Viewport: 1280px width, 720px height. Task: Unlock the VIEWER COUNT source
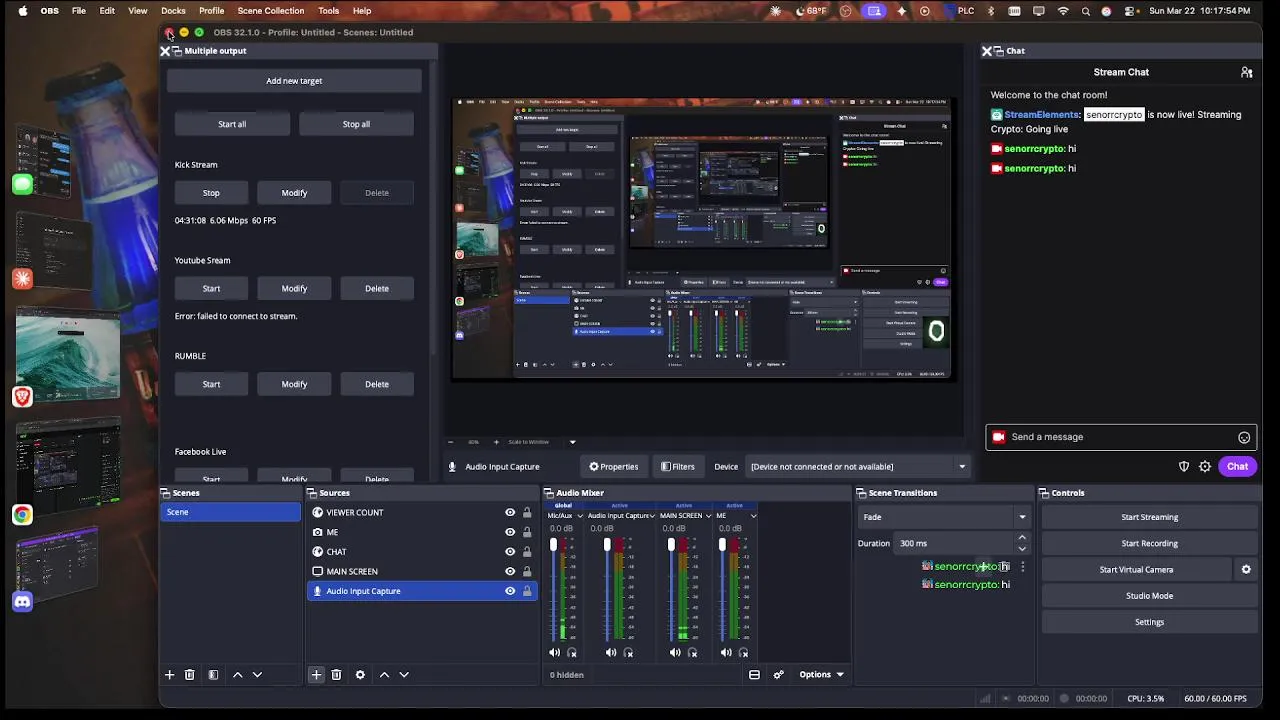pos(527,513)
